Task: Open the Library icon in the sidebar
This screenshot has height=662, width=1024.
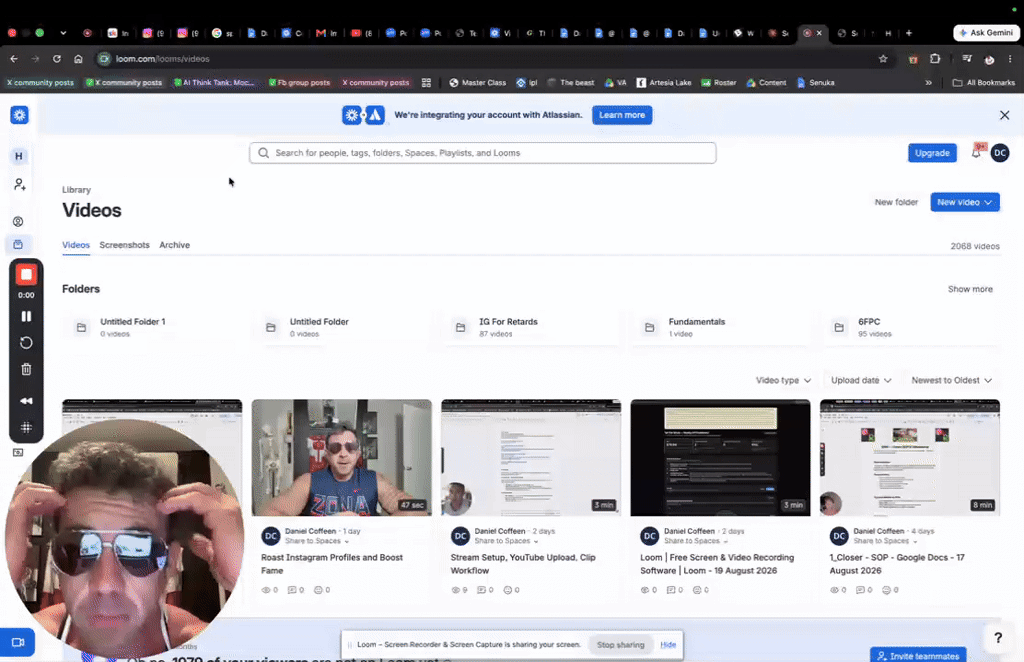Action: click(x=18, y=244)
